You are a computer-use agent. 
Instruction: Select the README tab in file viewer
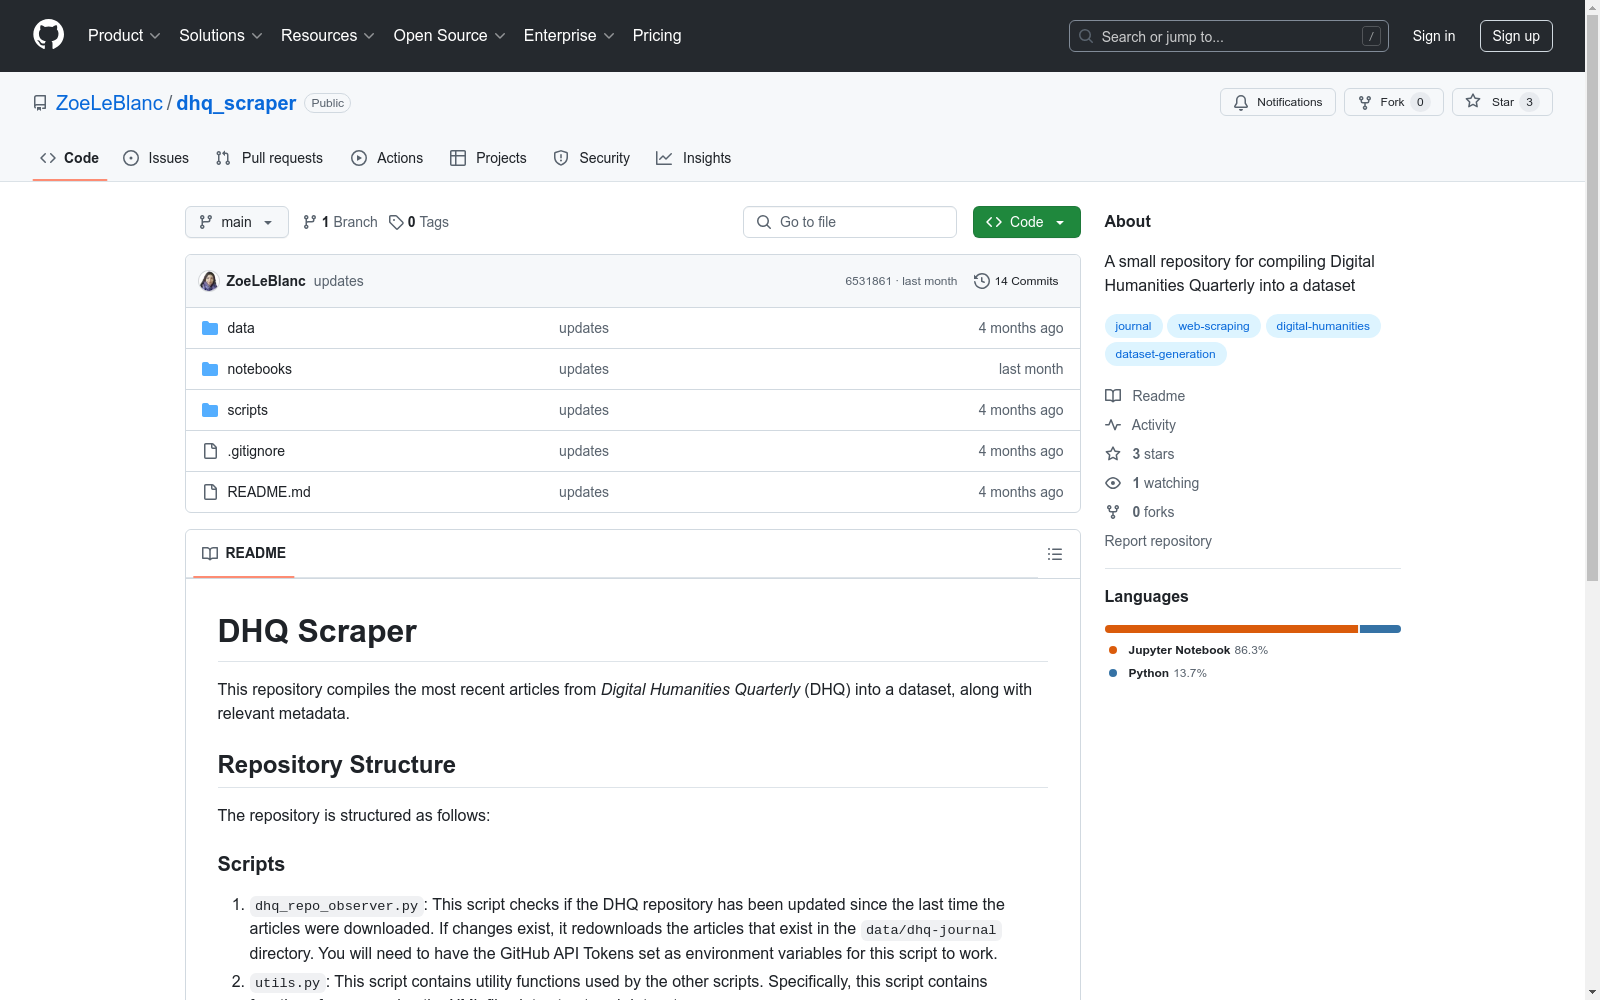244,553
